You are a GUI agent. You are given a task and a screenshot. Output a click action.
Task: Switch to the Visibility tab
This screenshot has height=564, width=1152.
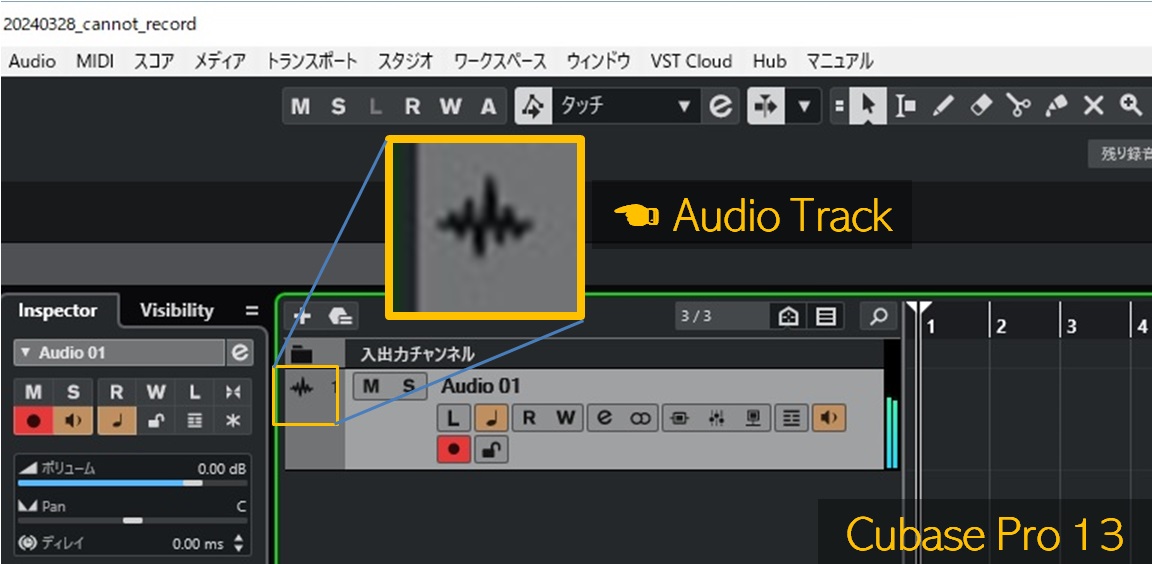click(x=176, y=311)
